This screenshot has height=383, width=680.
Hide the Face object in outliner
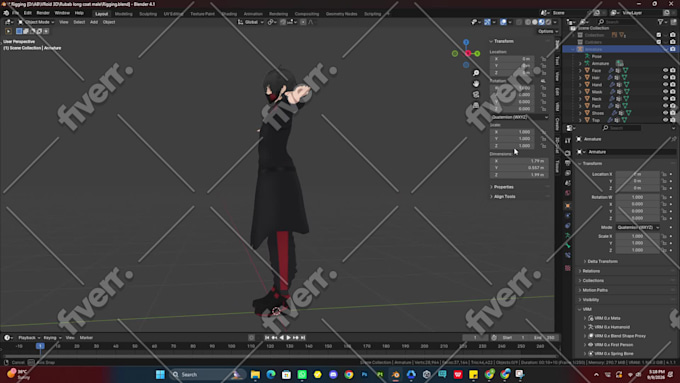665,70
